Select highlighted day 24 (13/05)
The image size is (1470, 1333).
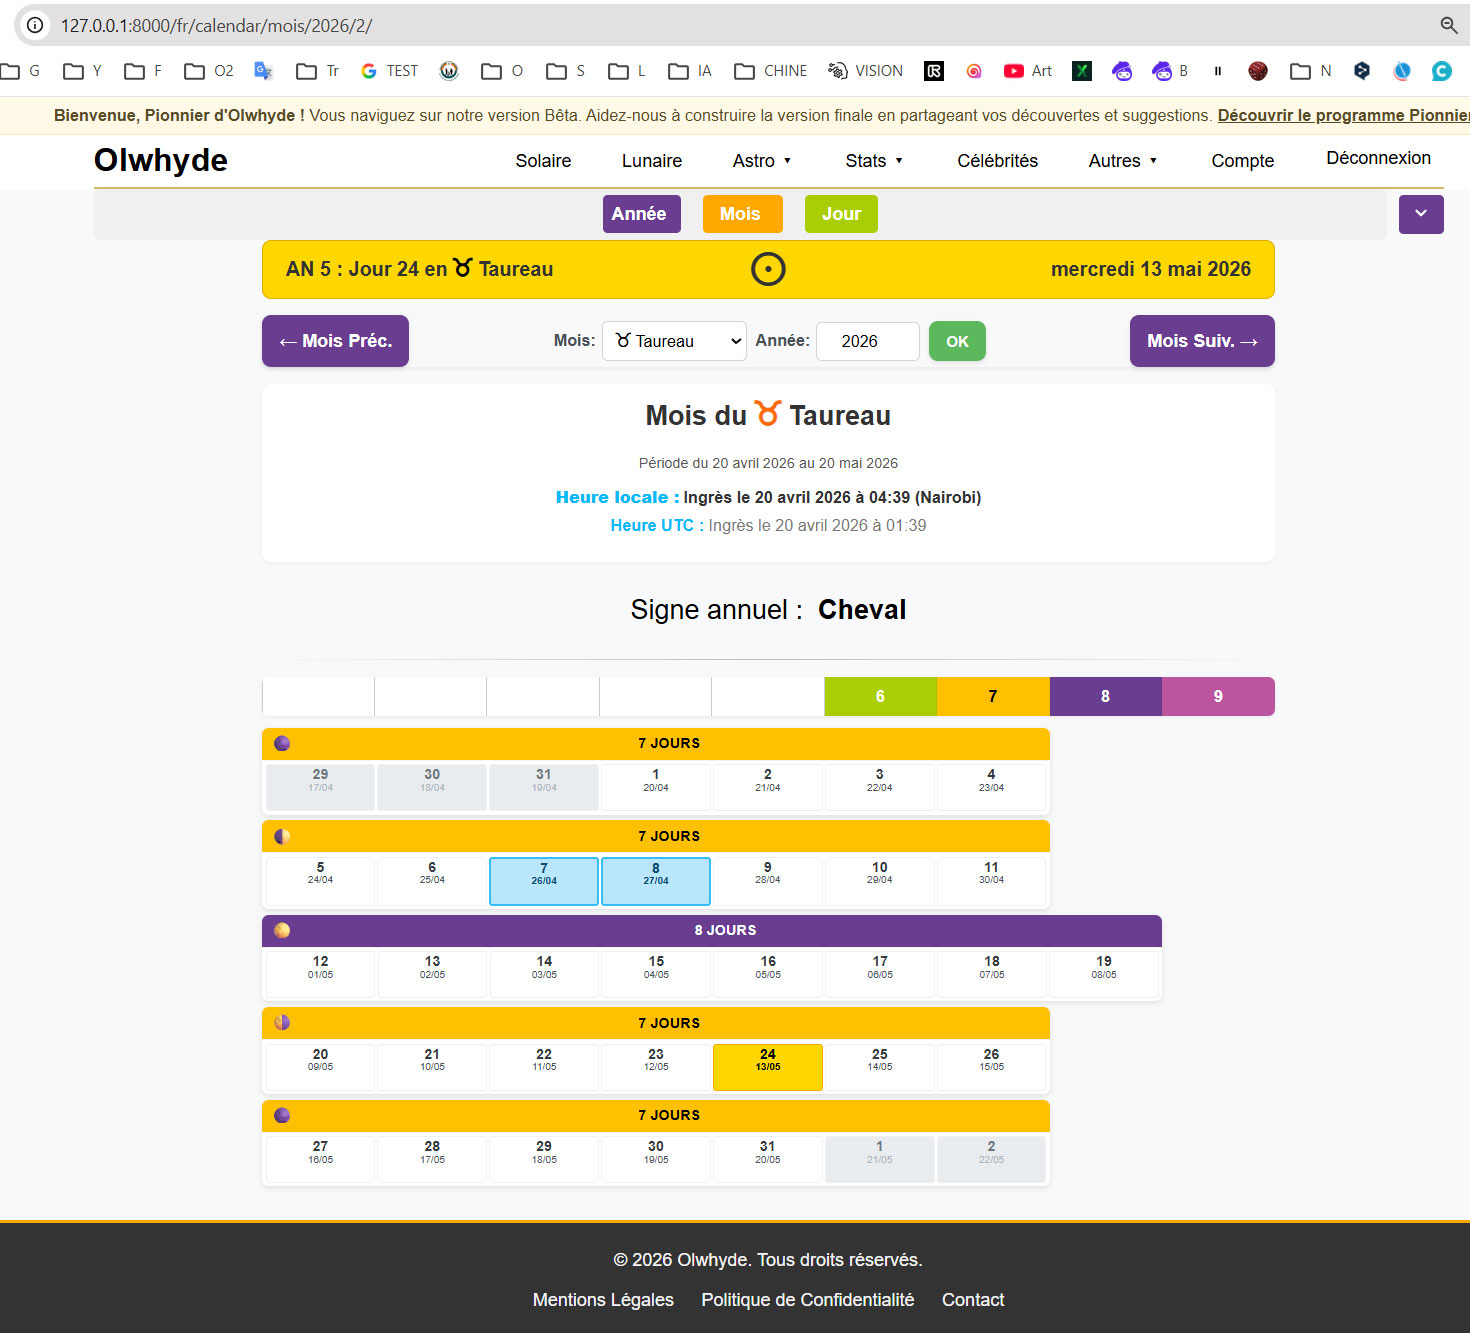[768, 1067]
